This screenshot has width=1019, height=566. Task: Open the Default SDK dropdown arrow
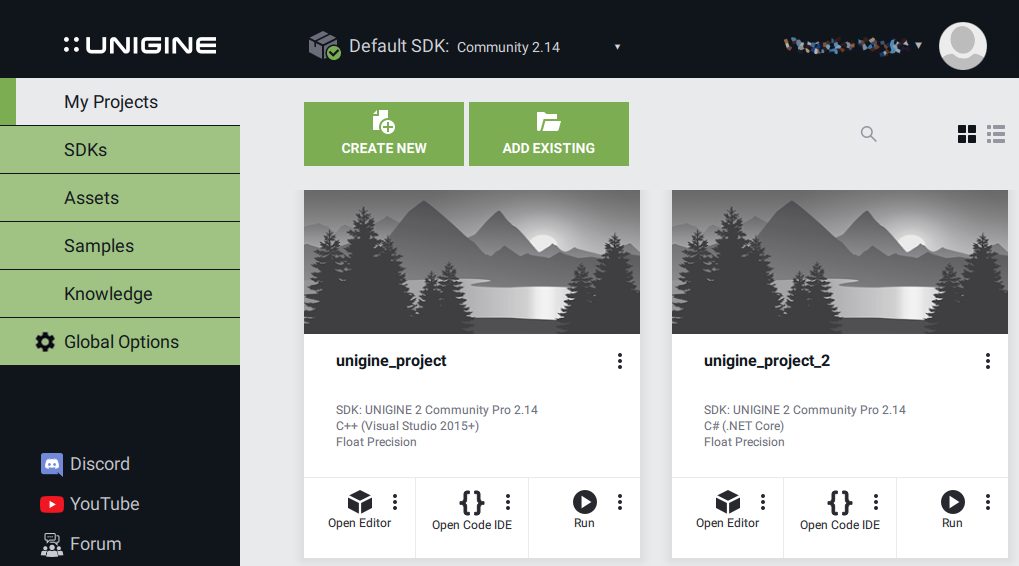[617, 47]
